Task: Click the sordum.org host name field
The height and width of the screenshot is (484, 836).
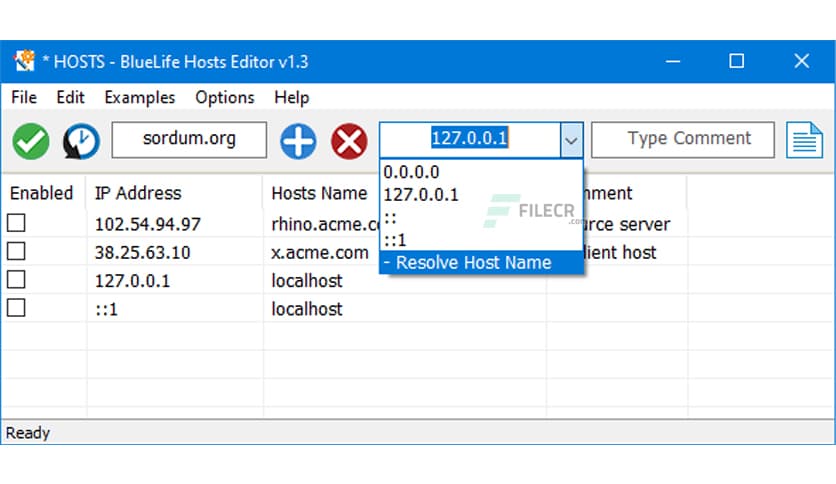Action: point(189,140)
